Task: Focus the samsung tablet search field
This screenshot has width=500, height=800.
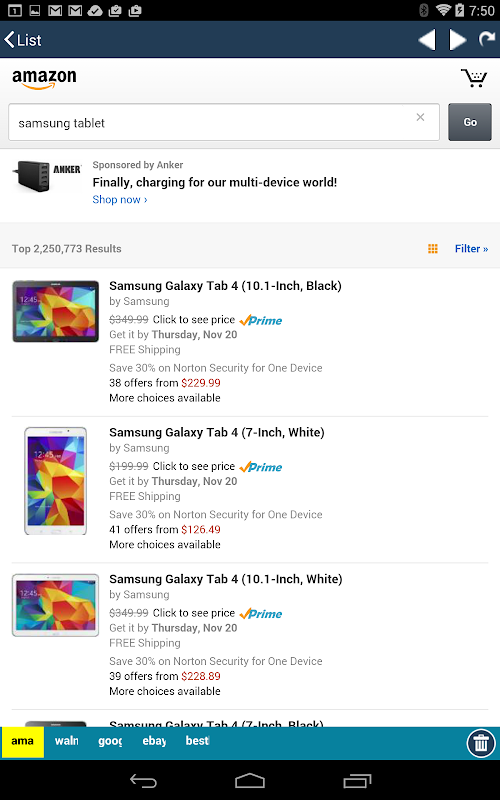Action: pyautogui.click(x=223, y=122)
